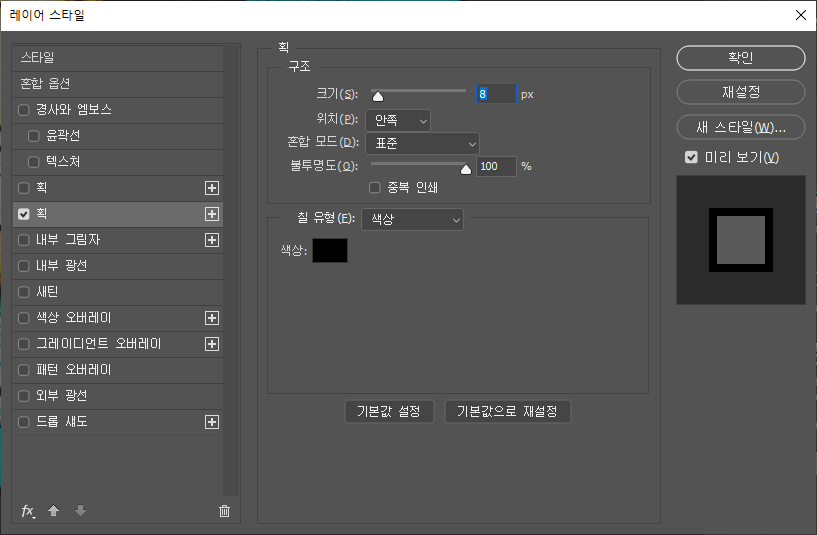
Task: Tick the 윤곽선 checkbox
Action: (x=34, y=136)
